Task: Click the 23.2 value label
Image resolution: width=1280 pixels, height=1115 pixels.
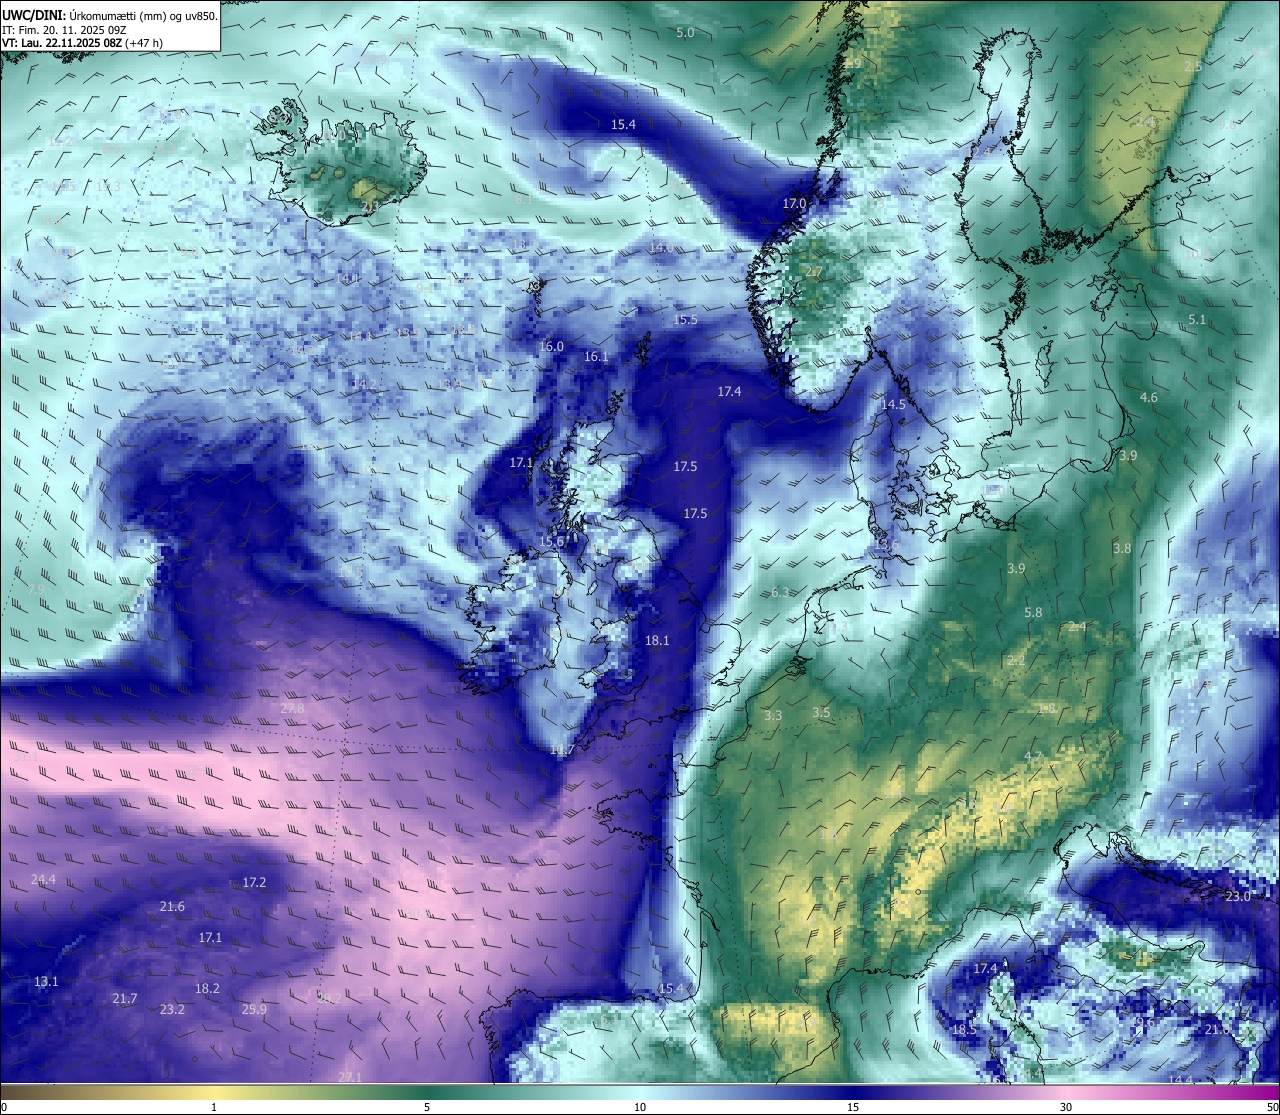Action: coord(172,1010)
